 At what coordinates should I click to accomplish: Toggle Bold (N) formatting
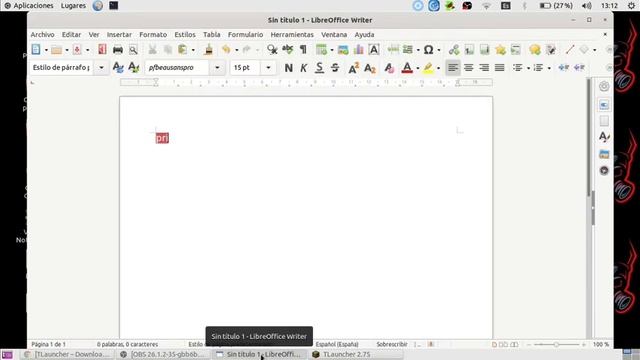click(x=289, y=68)
